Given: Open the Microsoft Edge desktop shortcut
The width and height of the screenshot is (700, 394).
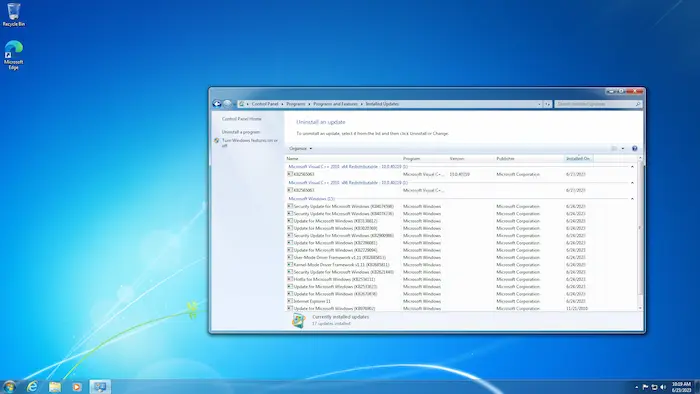Looking at the screenshot, I should (x=13, y=55).
